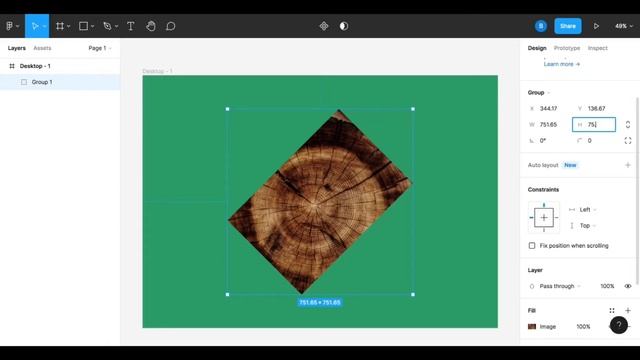Image resolution: width=640 pixels, height=360 pixels.
Task: Click the Group 1 layer icon
Action: (x=24, y=82)
